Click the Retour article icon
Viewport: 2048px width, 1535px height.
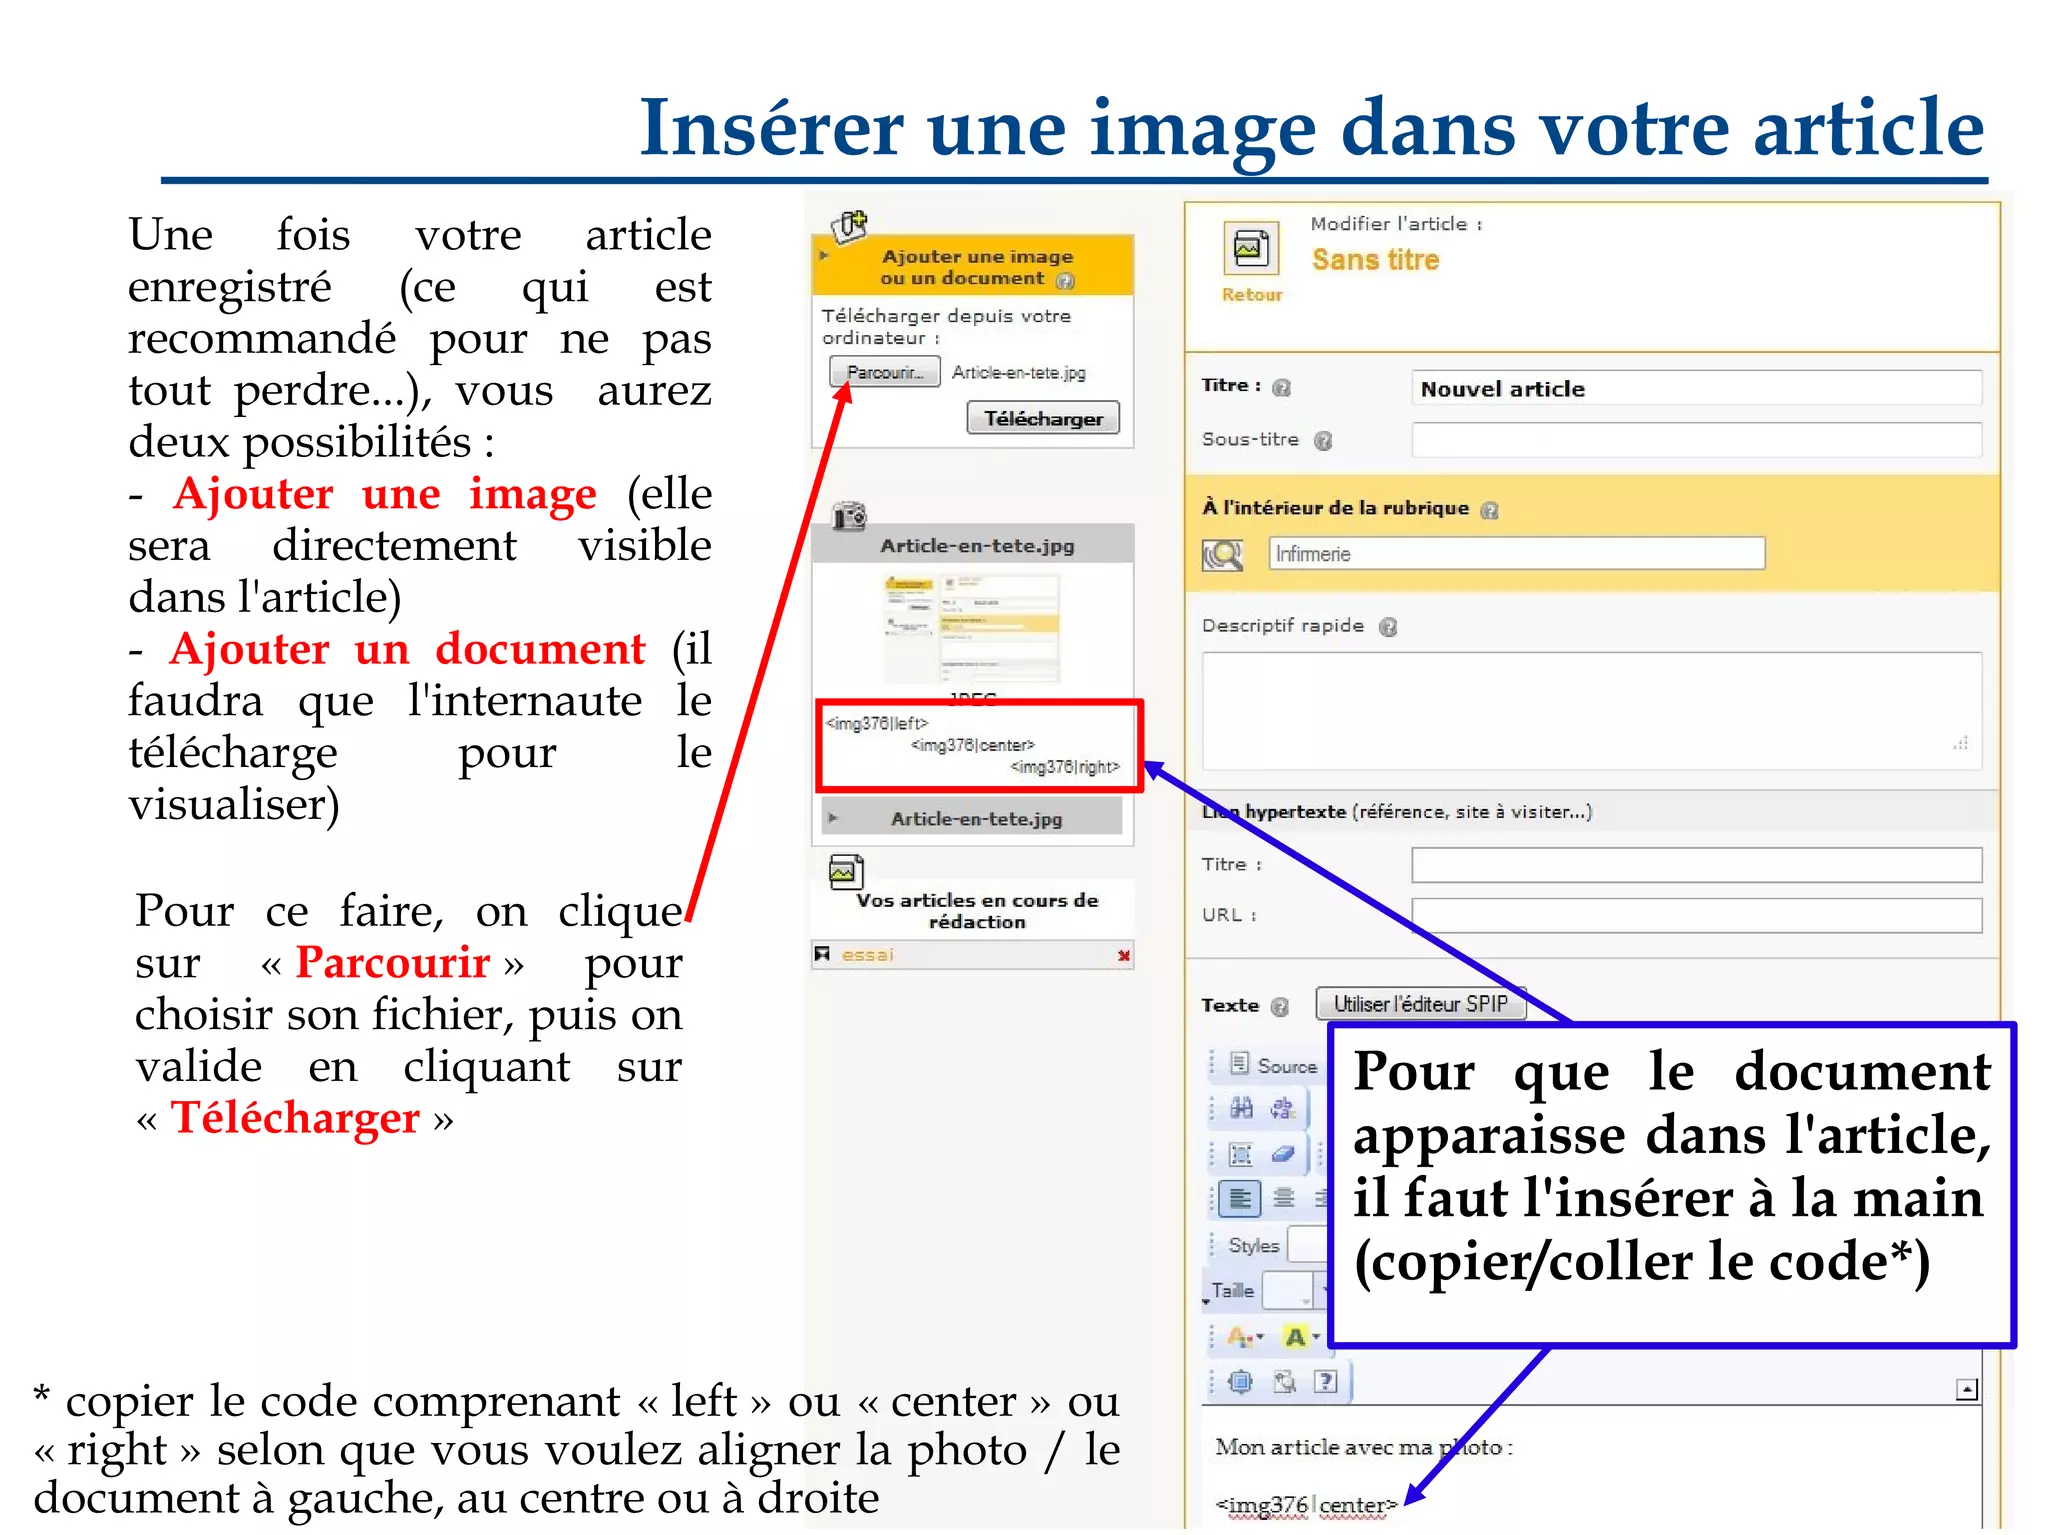pos(1251,248)
